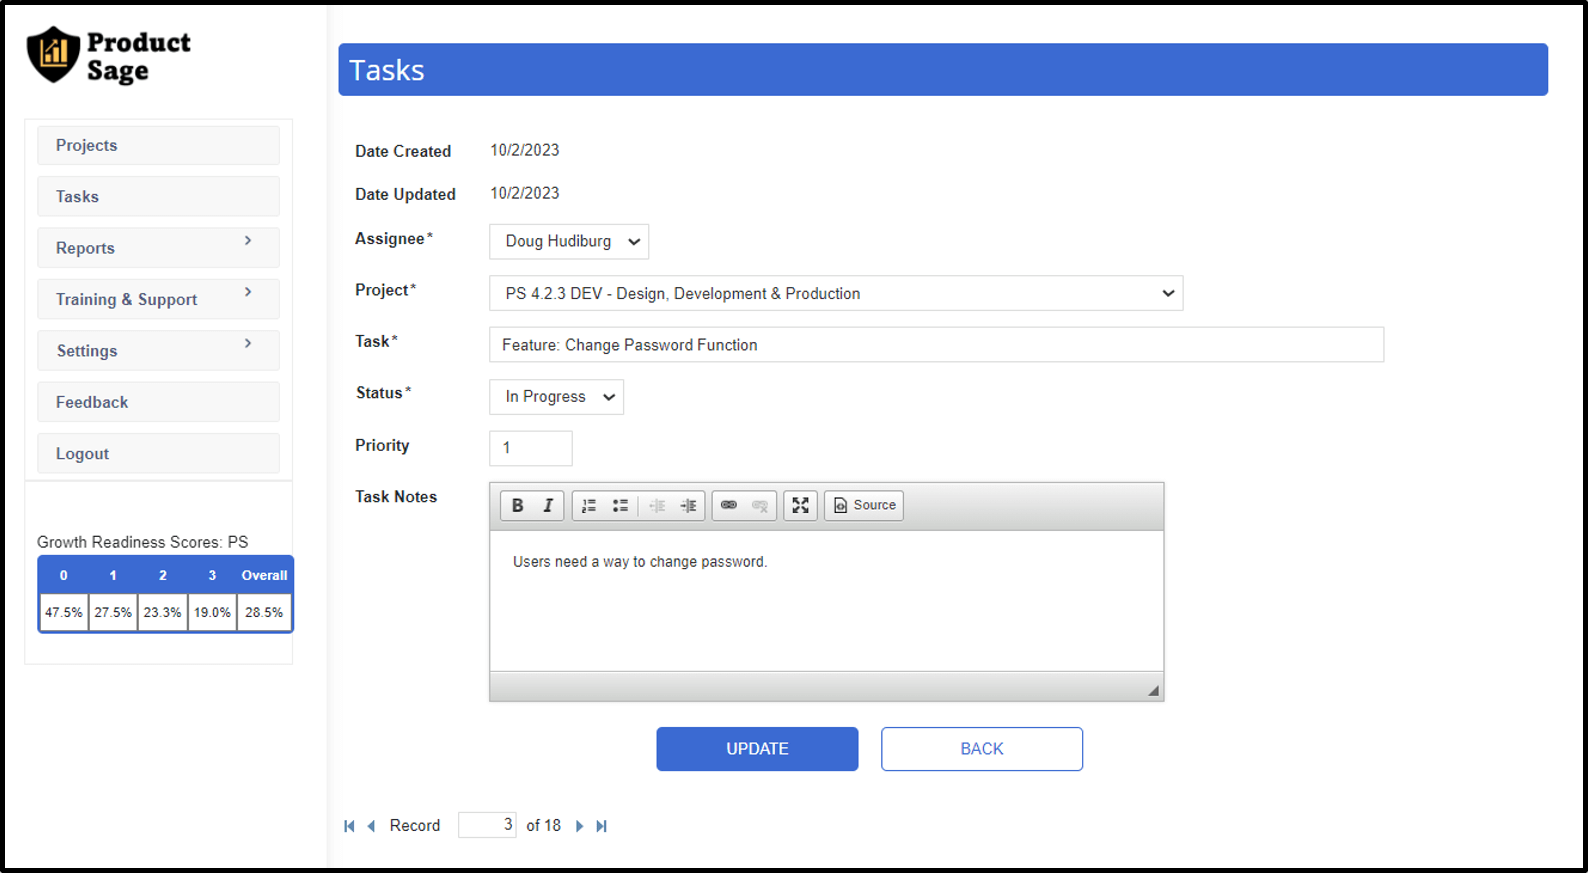Open the Status dropdown

point(556,397)
